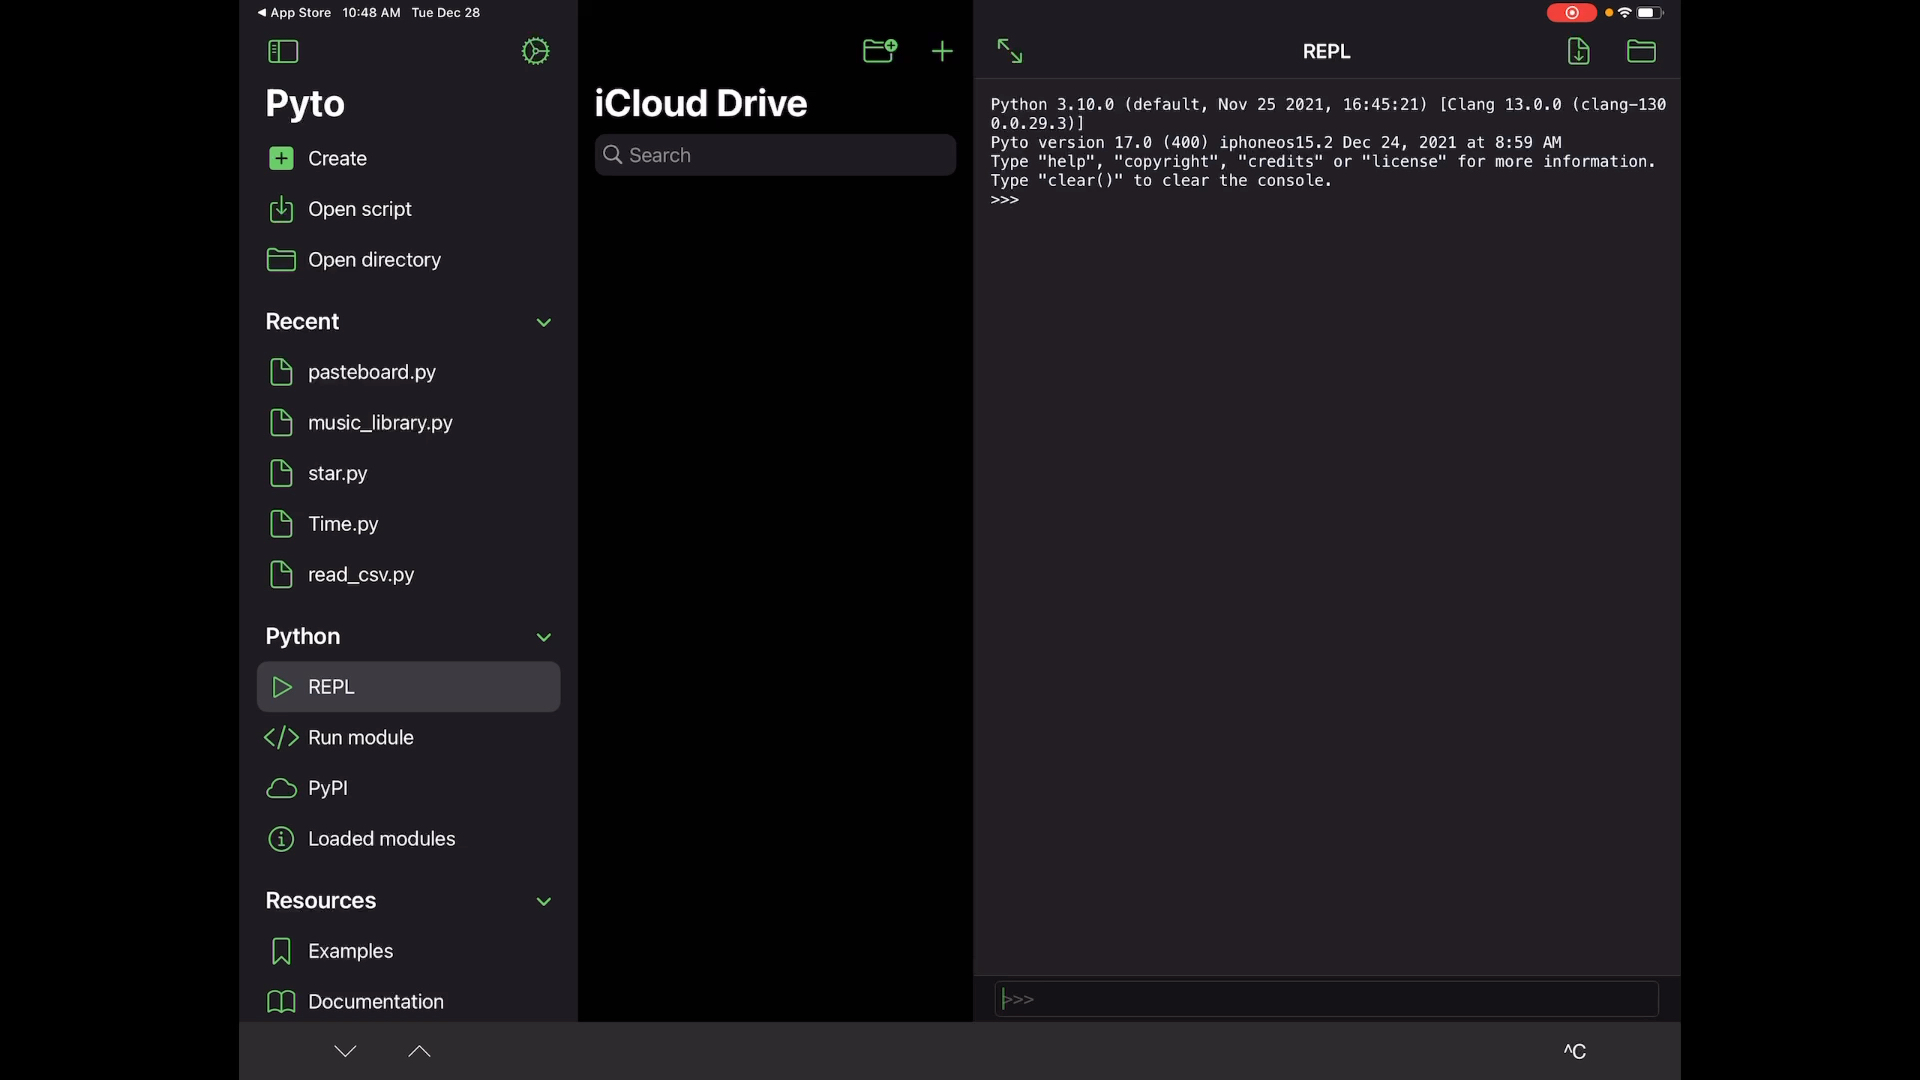Click the star.py file icon

tap(281, 473)
